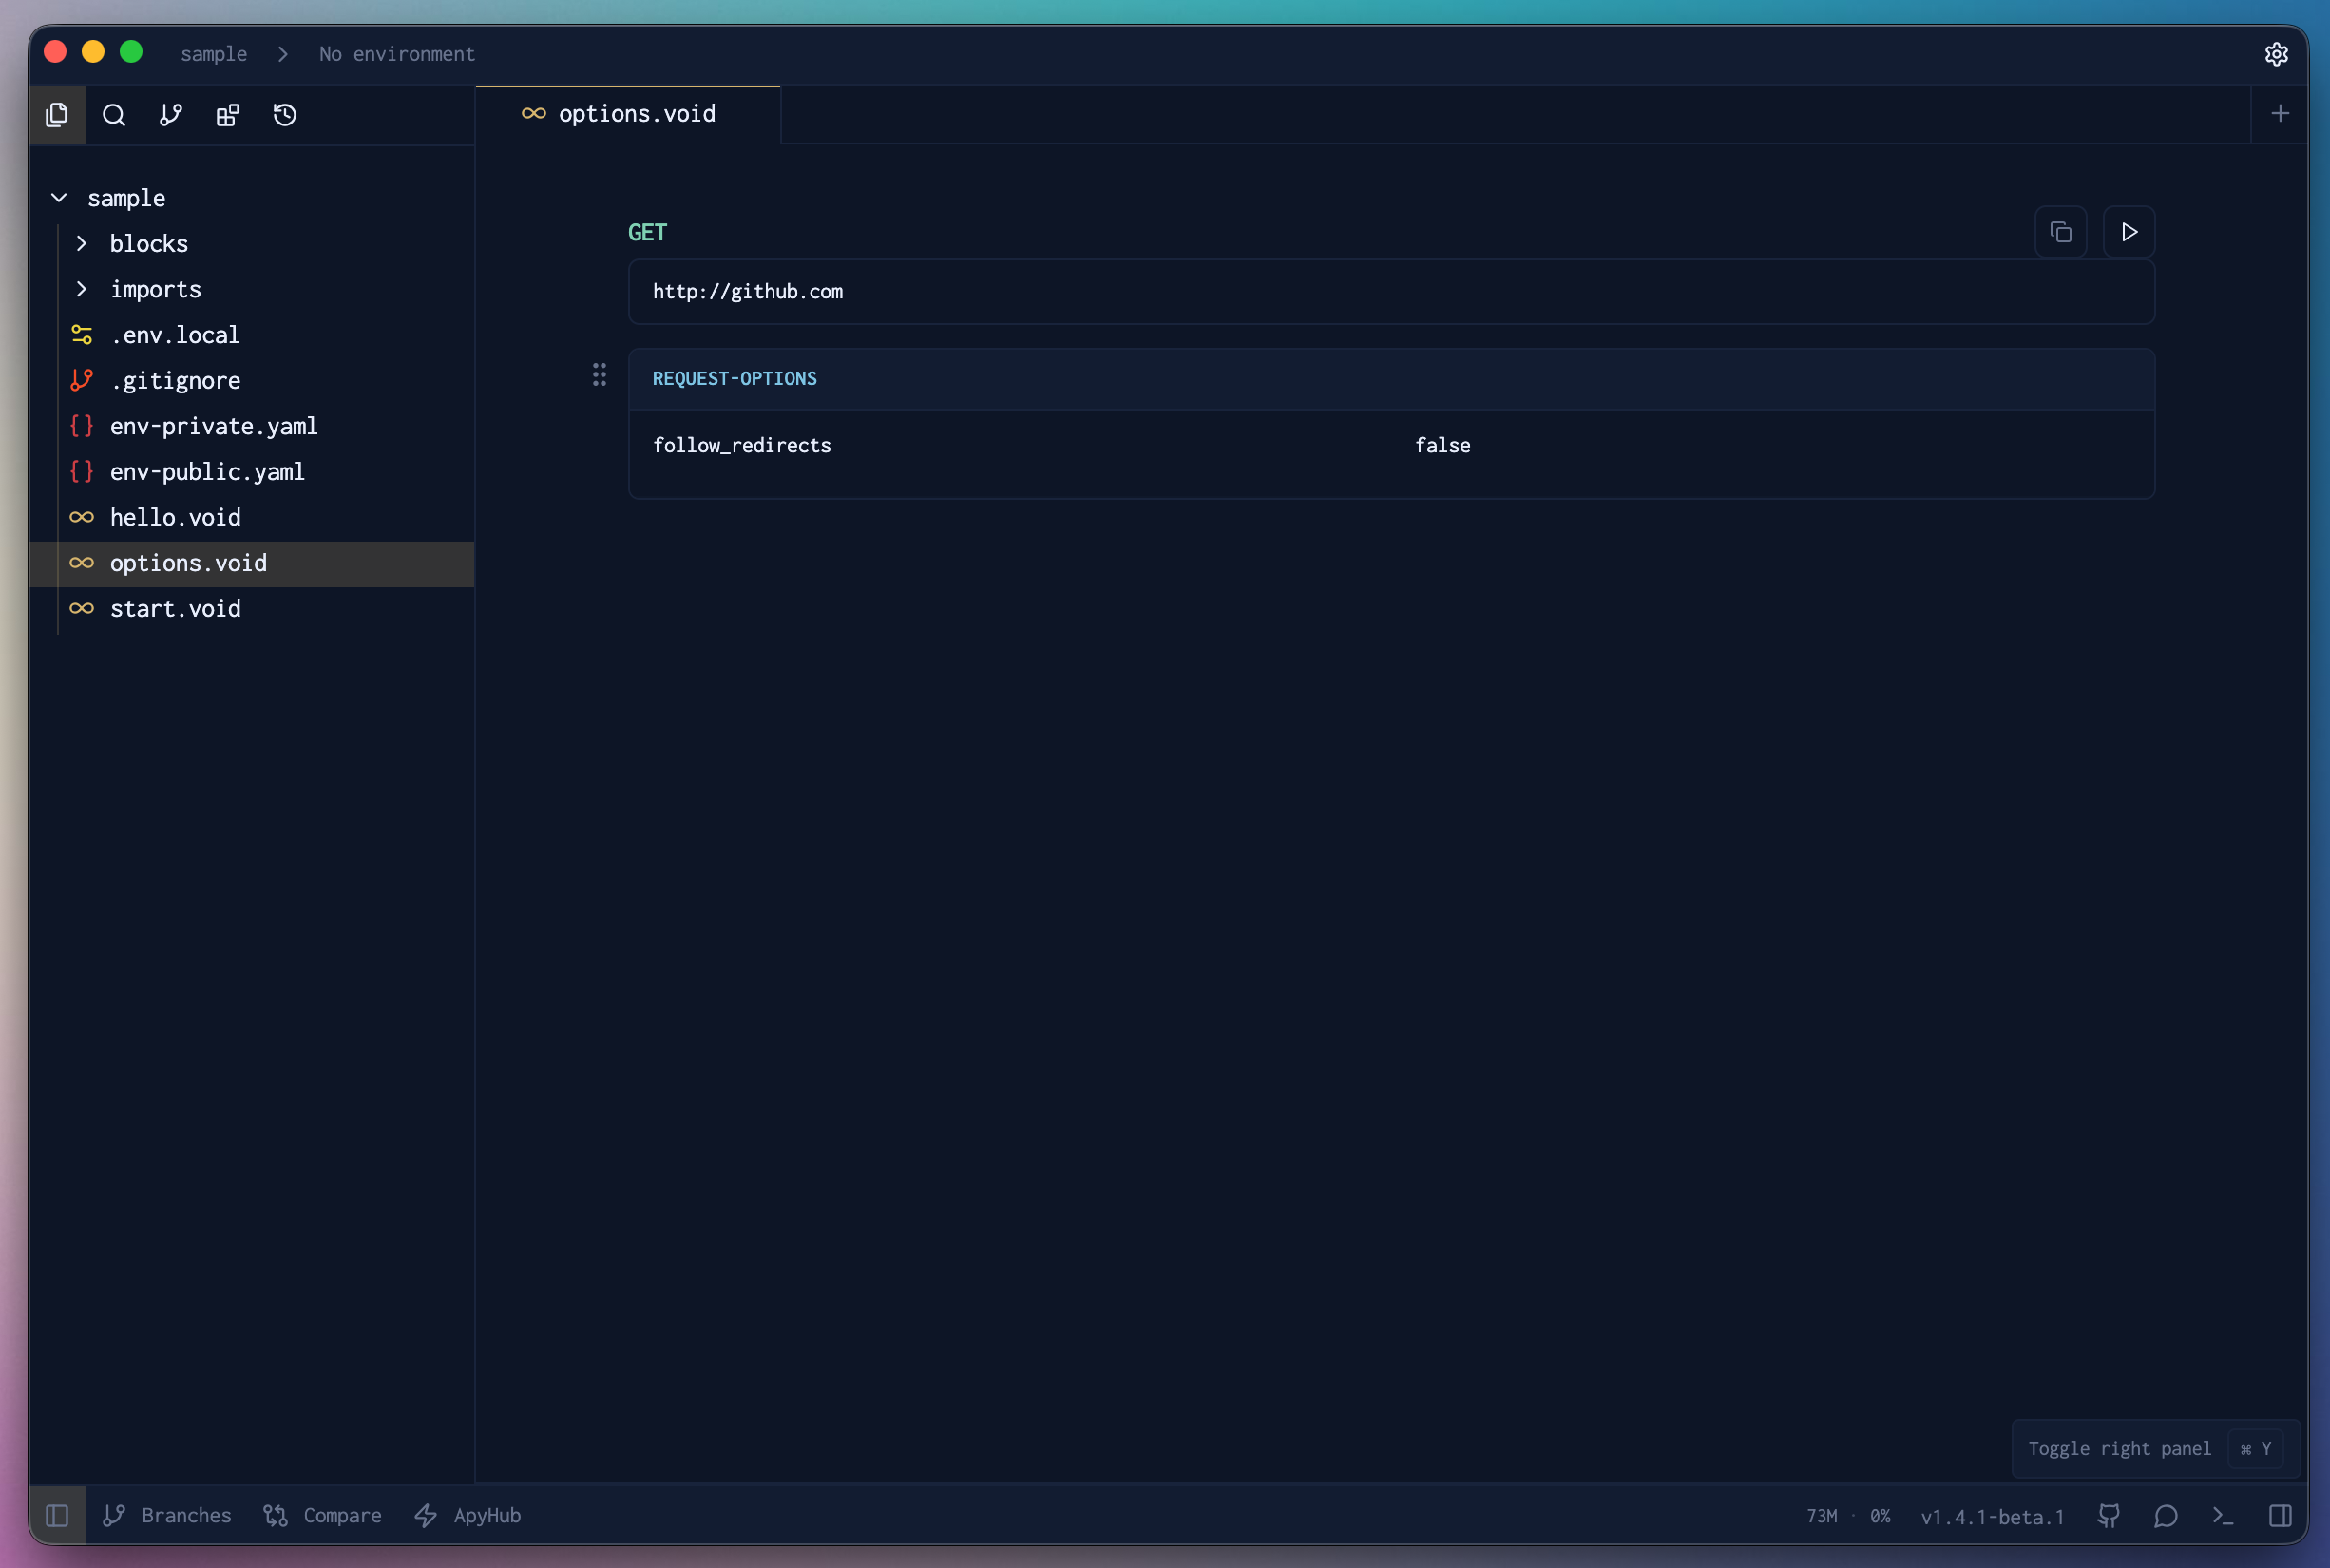The width and height of the screenshot is (2330, 1568).
Task: Select the files panel icon
Action: pyautogui.click(x=56, y=115)
